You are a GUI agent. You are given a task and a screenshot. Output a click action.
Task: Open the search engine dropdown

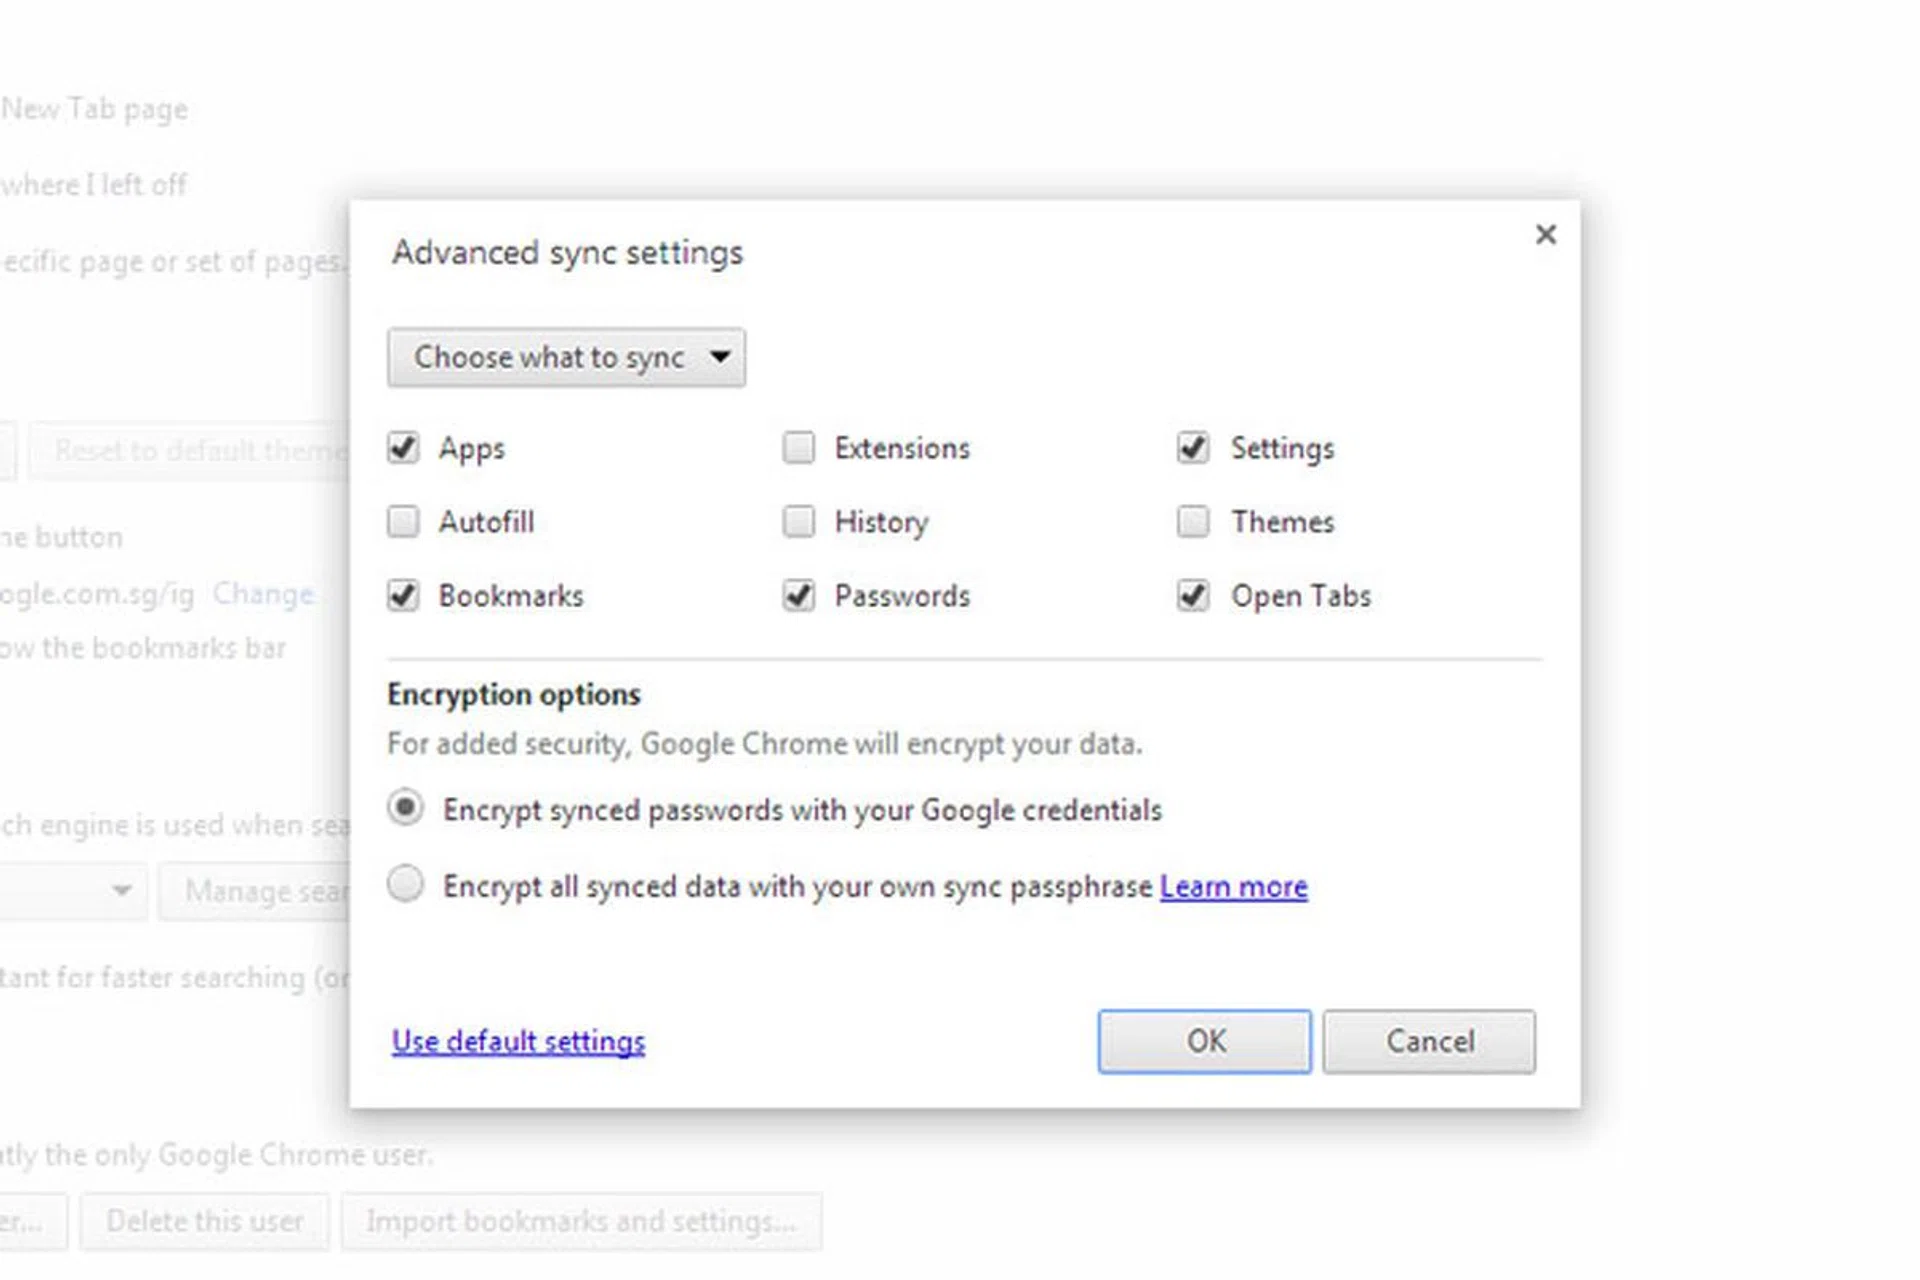[73, 890]
